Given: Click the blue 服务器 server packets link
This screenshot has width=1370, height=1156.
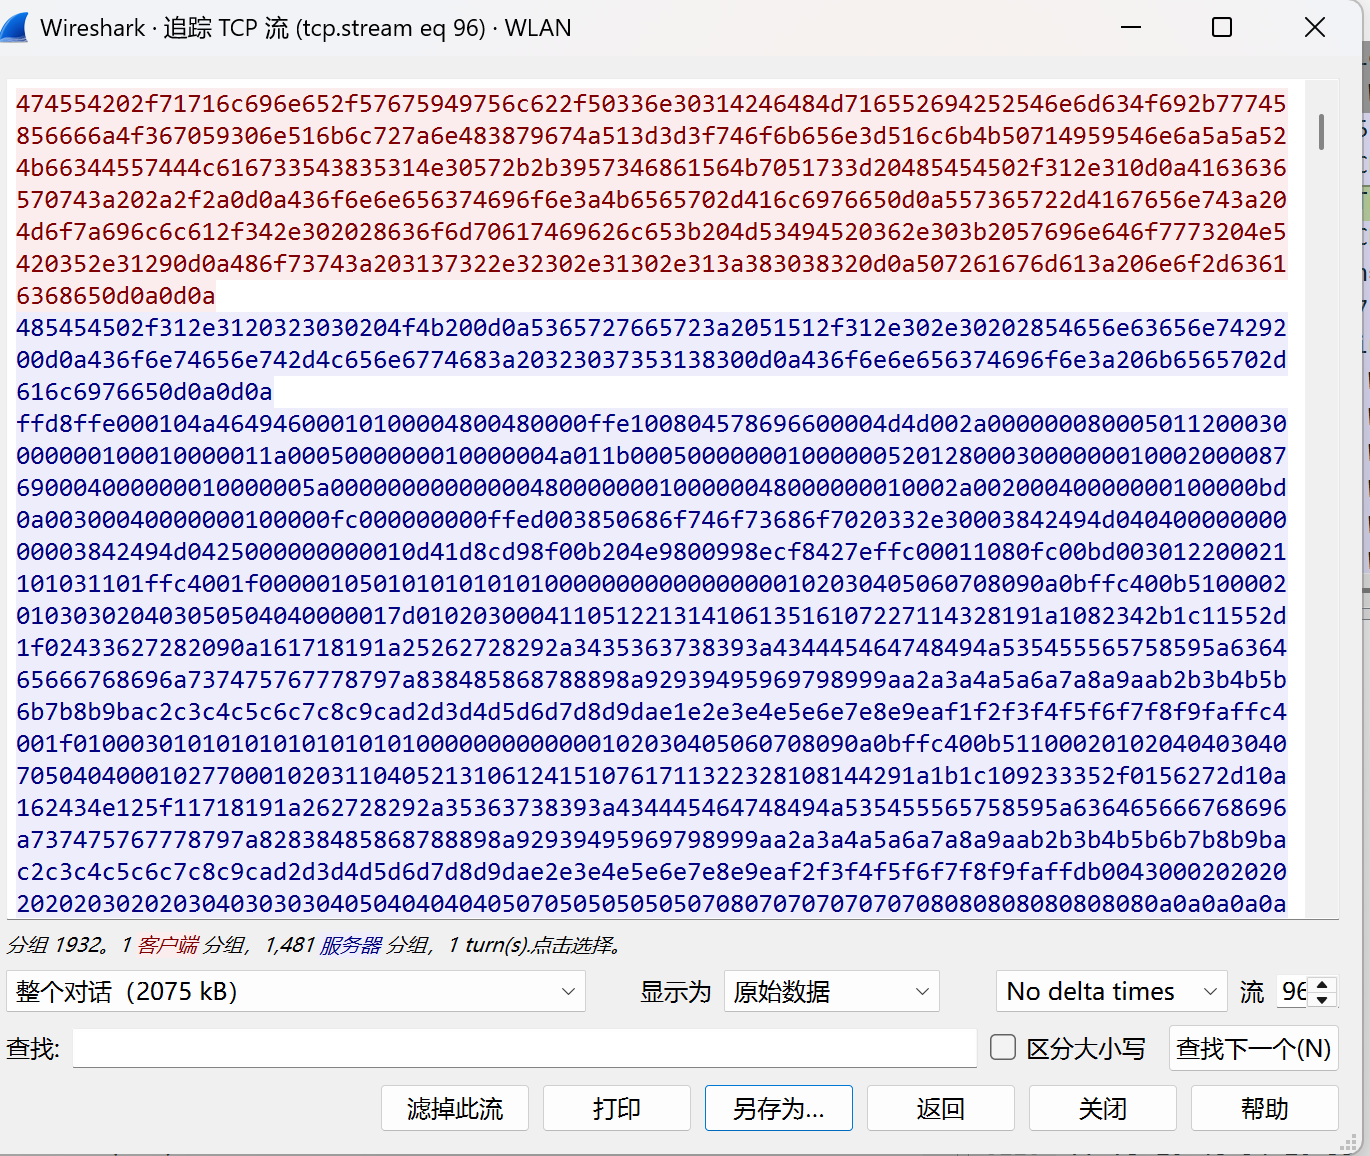Looking at the screenshot, I should coord(351,944).
